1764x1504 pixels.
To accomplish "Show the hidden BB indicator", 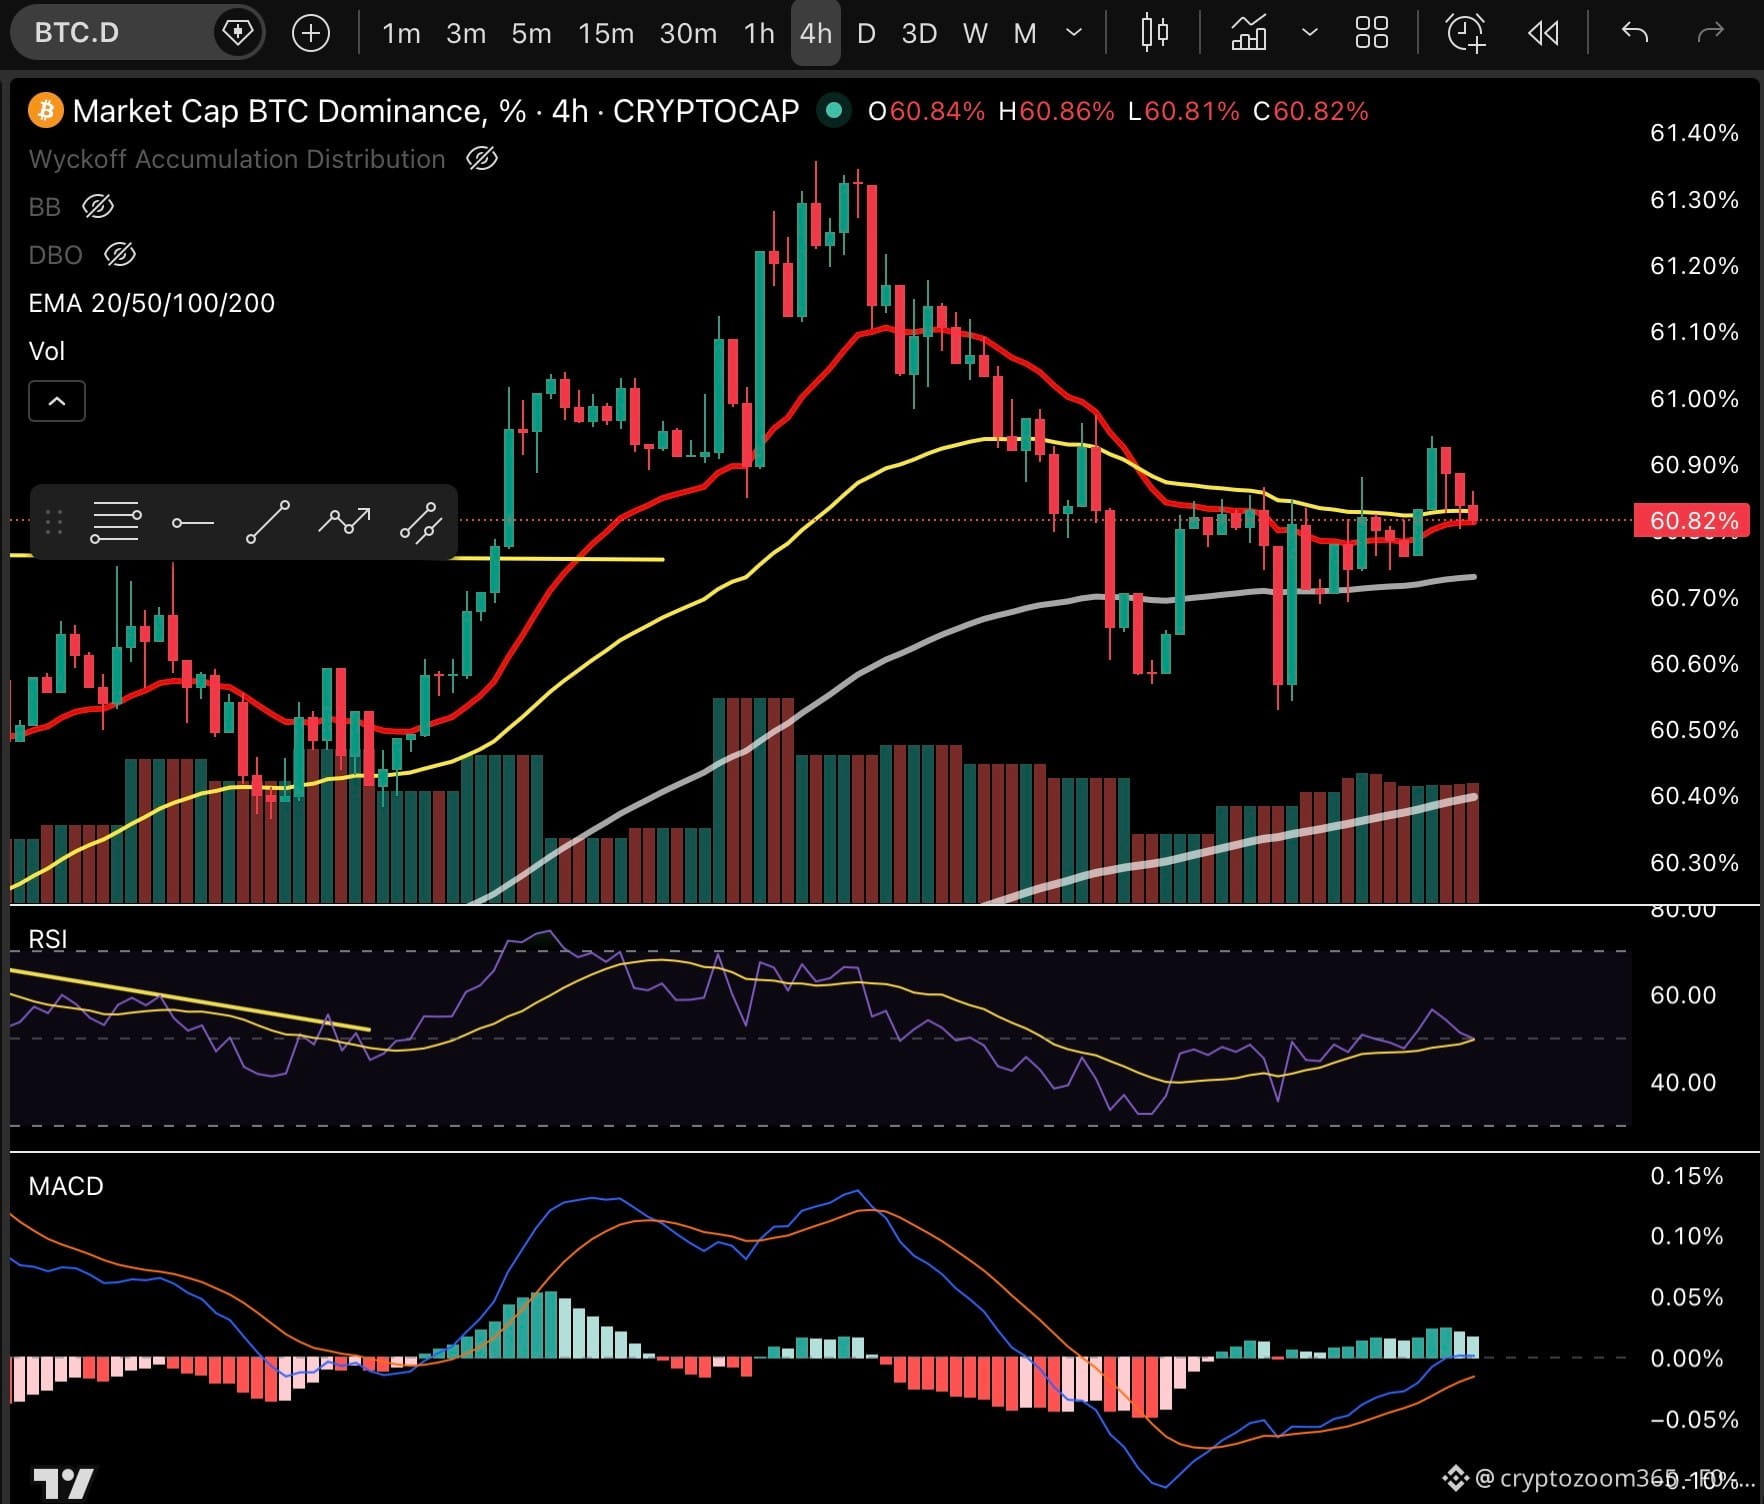I will (x=97, y=207).
